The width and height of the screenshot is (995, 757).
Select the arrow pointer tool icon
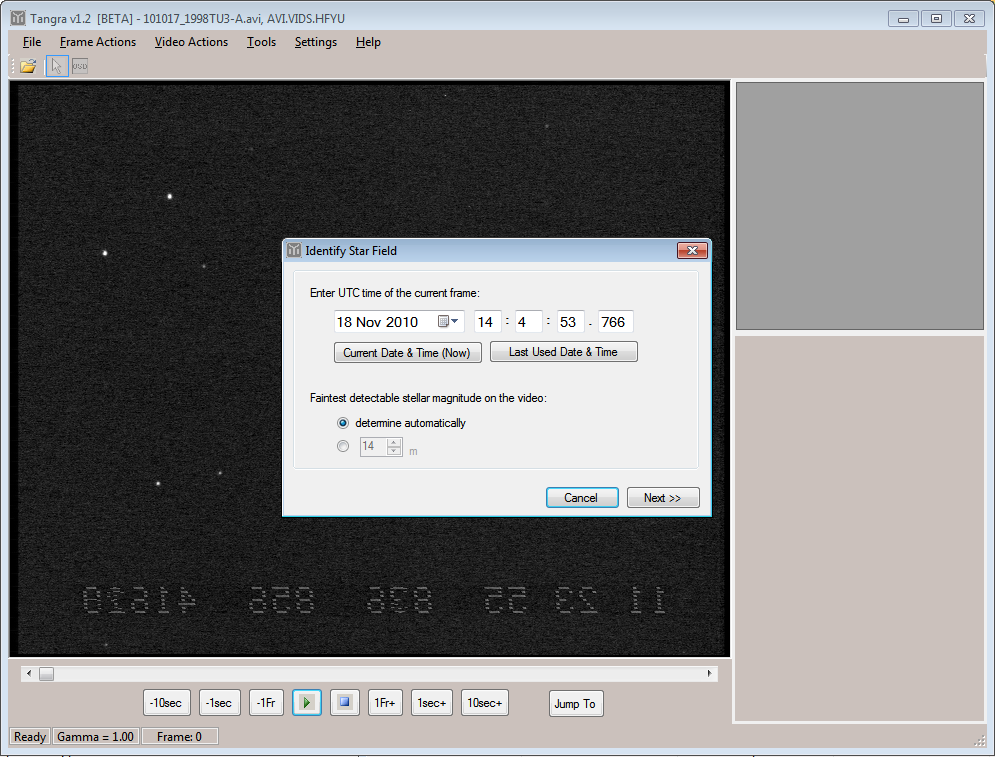click(56, 66)
